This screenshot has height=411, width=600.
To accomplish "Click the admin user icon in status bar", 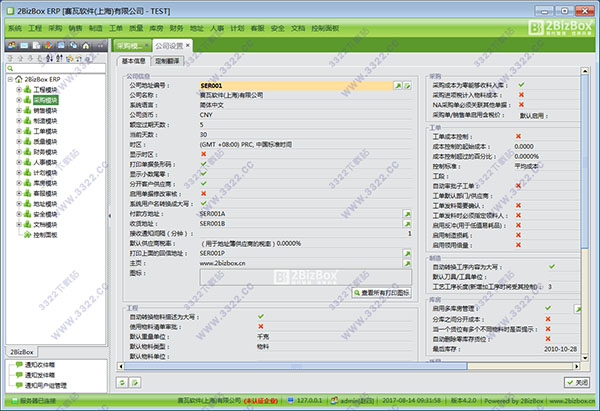I will click(x=334, y=400).
